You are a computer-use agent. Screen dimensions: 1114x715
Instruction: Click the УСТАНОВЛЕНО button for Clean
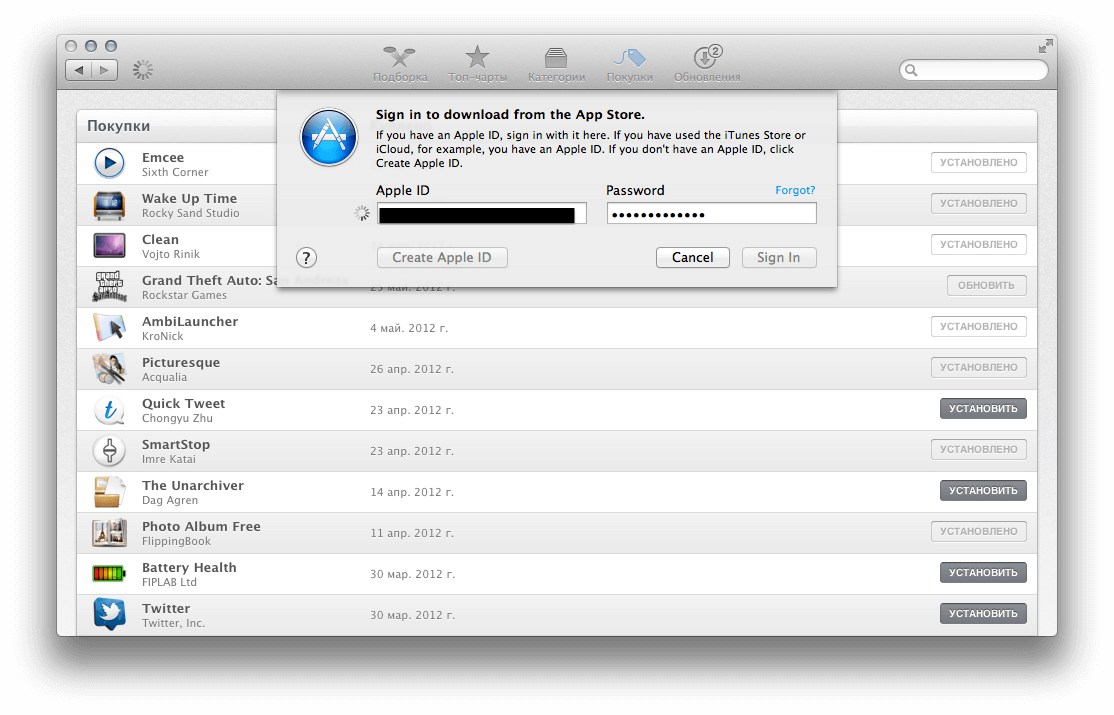[978, 244]
